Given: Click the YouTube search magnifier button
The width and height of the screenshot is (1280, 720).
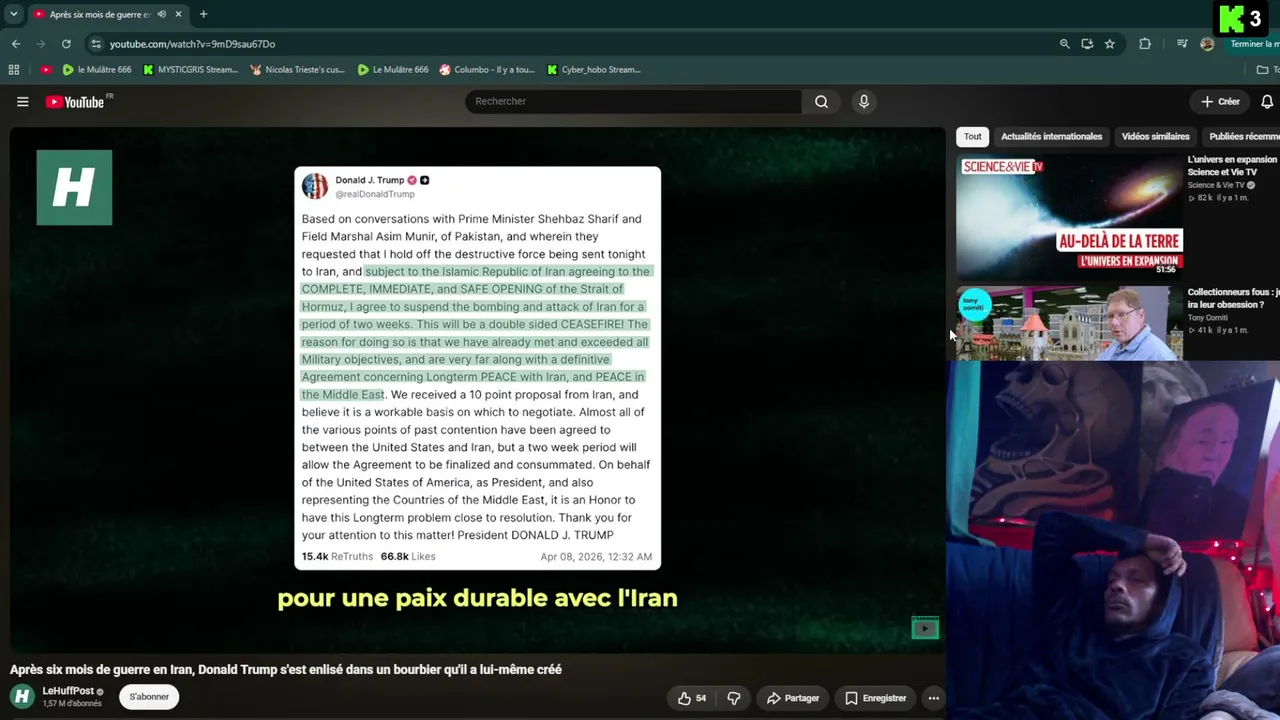Looking at the screenshot, I should tap(821, 101).
